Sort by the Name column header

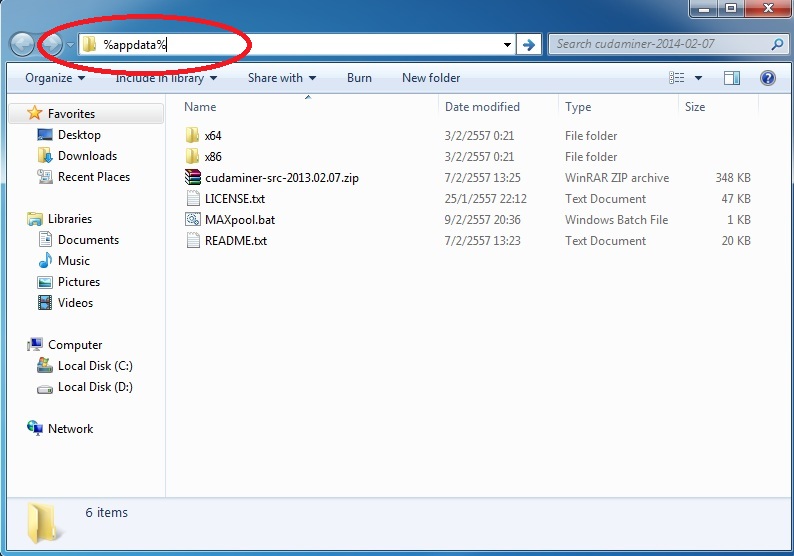tap(200, 107)
